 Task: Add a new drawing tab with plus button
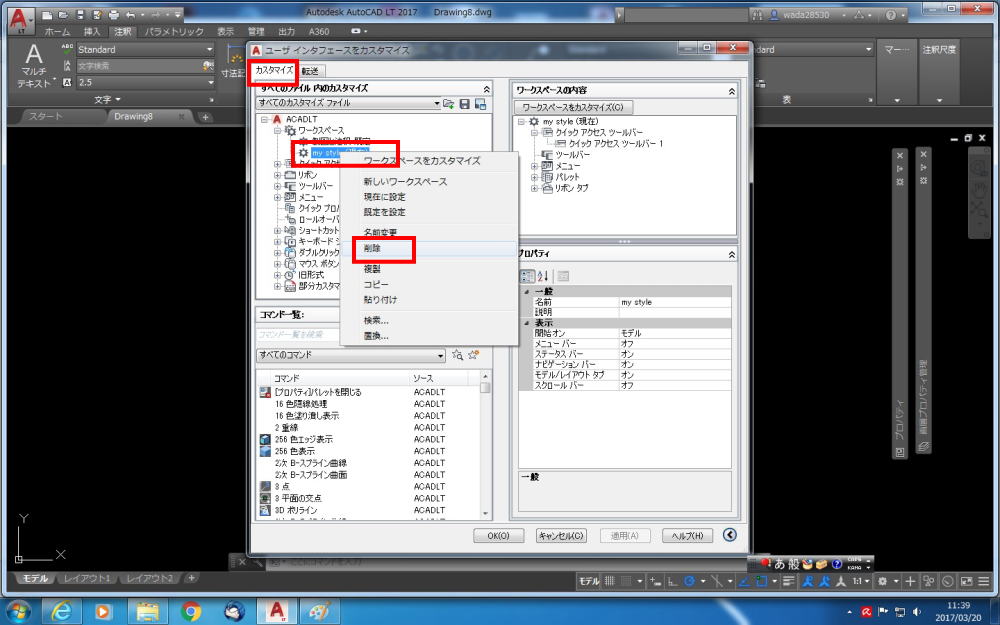point(205,117)
